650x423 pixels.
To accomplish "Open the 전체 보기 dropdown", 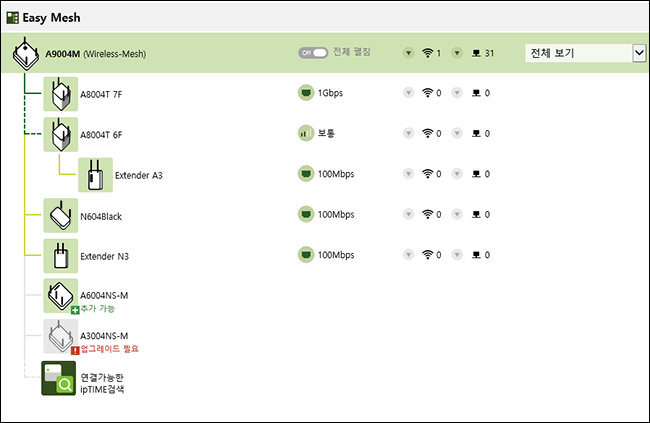I will (x=585, y=53).
